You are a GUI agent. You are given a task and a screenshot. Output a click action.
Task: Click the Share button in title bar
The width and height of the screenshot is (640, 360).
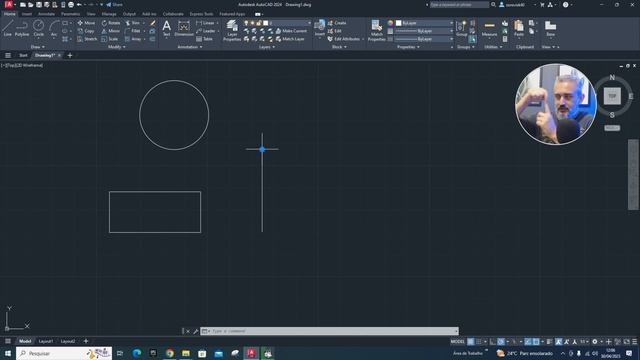pyautogui.click(x=114, y=4)
